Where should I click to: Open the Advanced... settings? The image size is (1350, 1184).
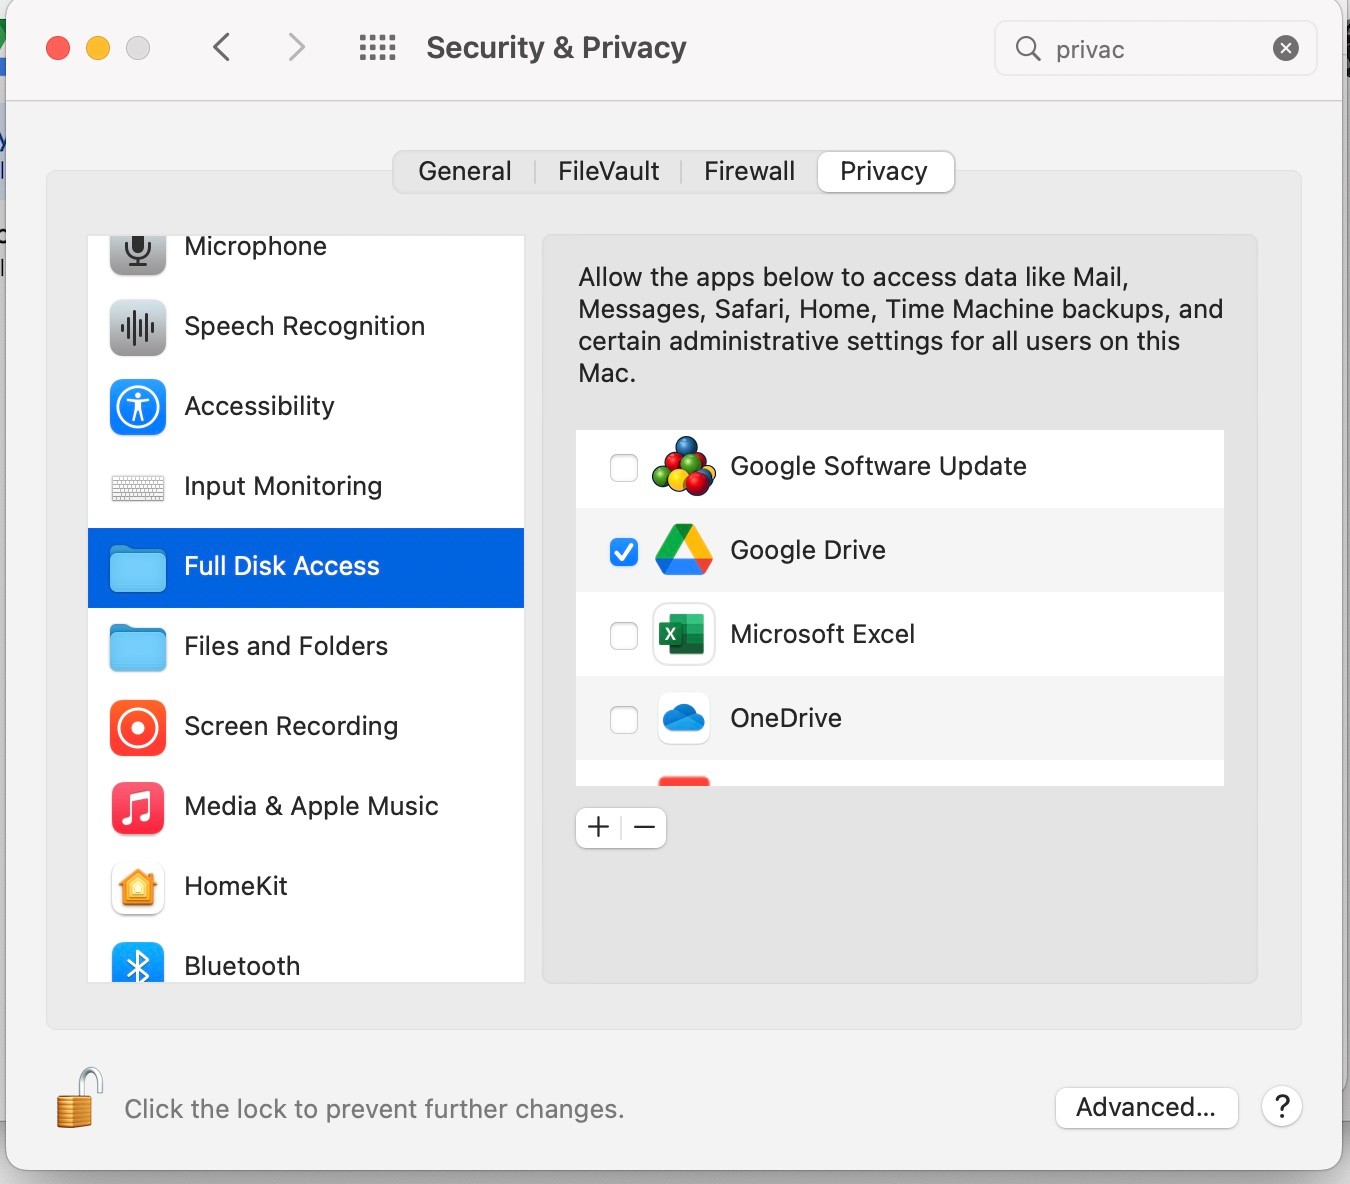1146,1107
